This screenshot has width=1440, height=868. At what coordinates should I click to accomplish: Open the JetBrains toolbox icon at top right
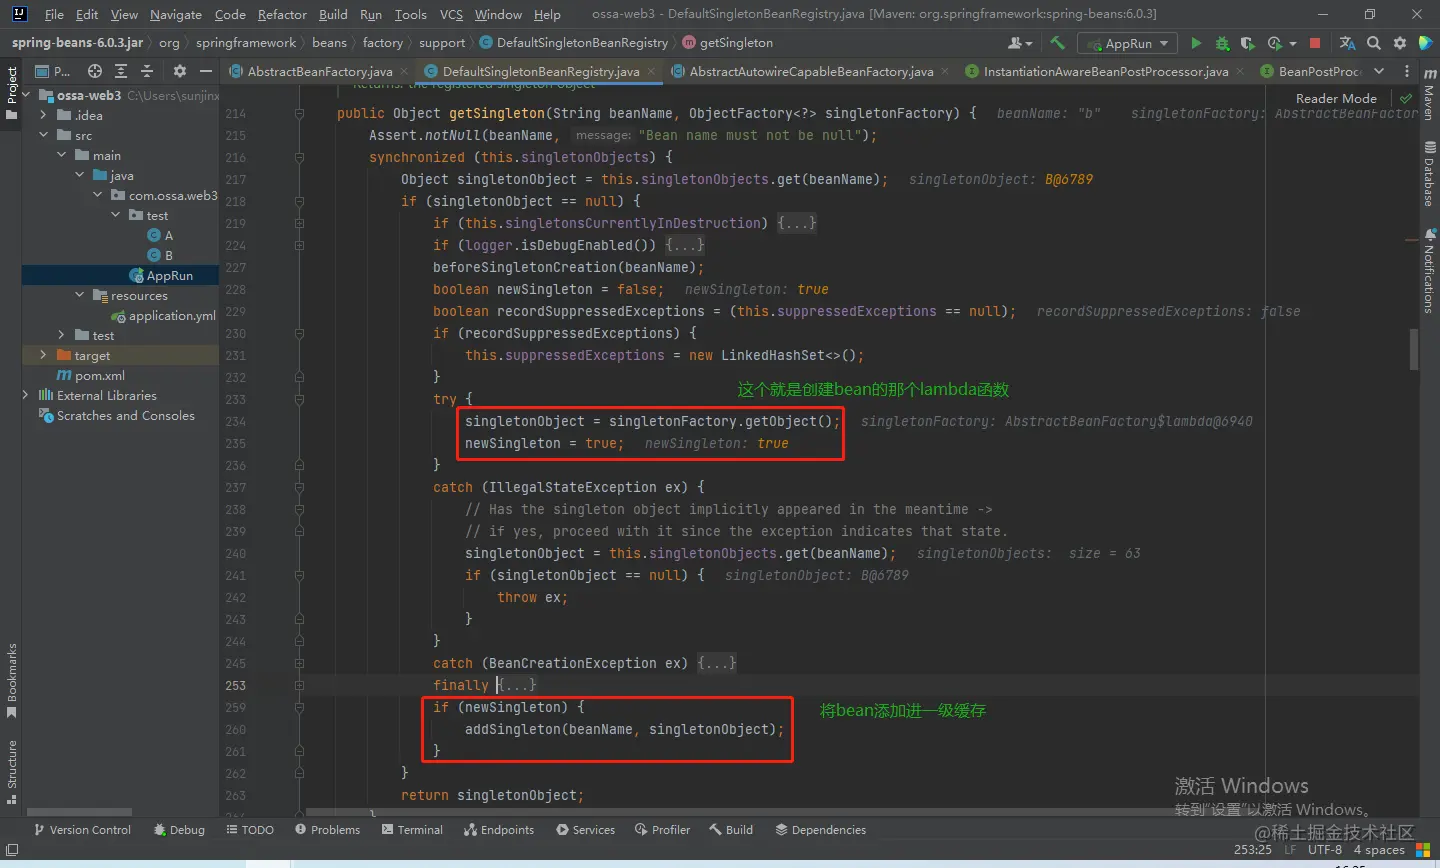coord(1425,43)
